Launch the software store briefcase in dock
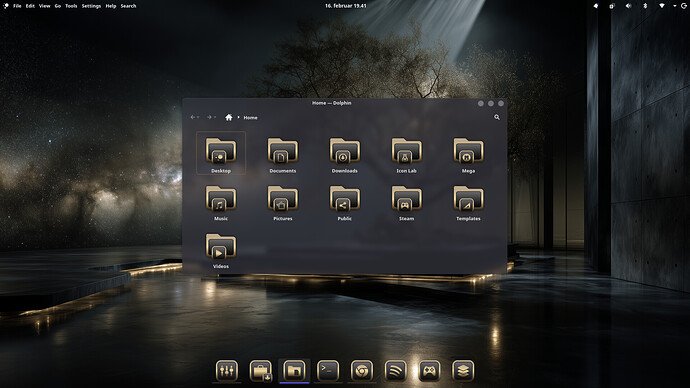The height and width of the screenshot is (388, 690). 261,371
